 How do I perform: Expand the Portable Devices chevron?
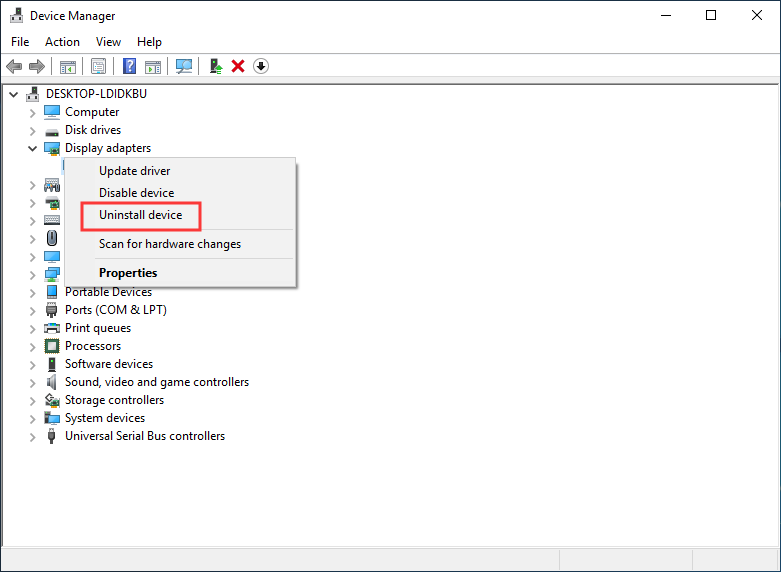click(32, 293)
